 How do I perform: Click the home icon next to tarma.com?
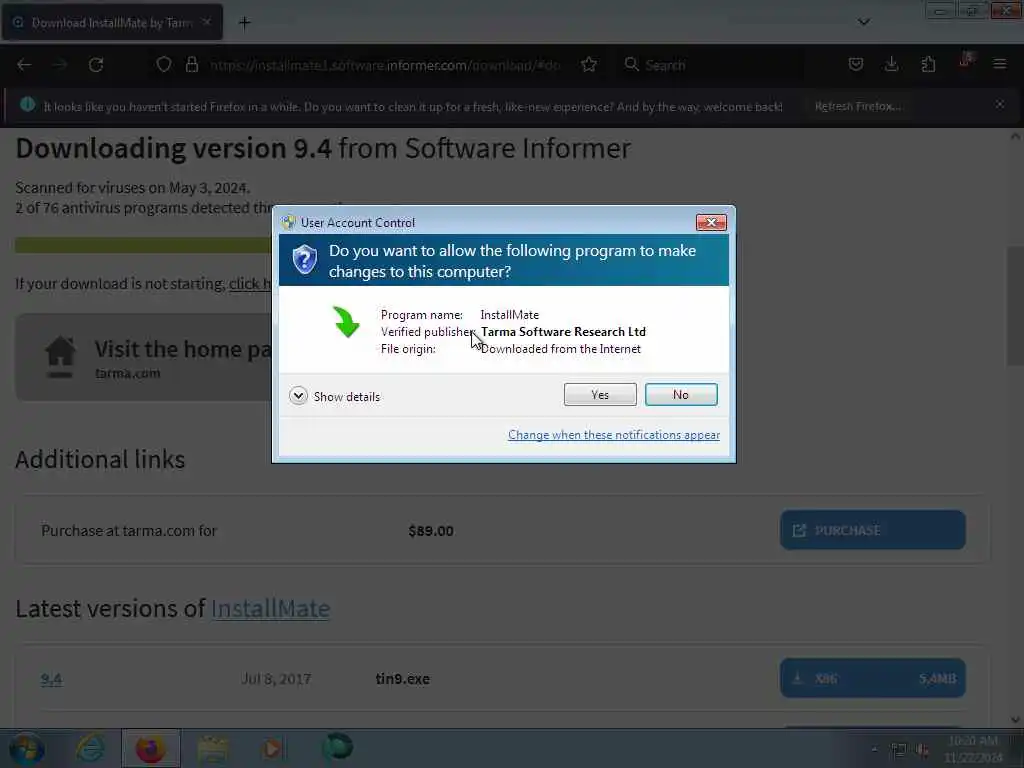(60, 357)
